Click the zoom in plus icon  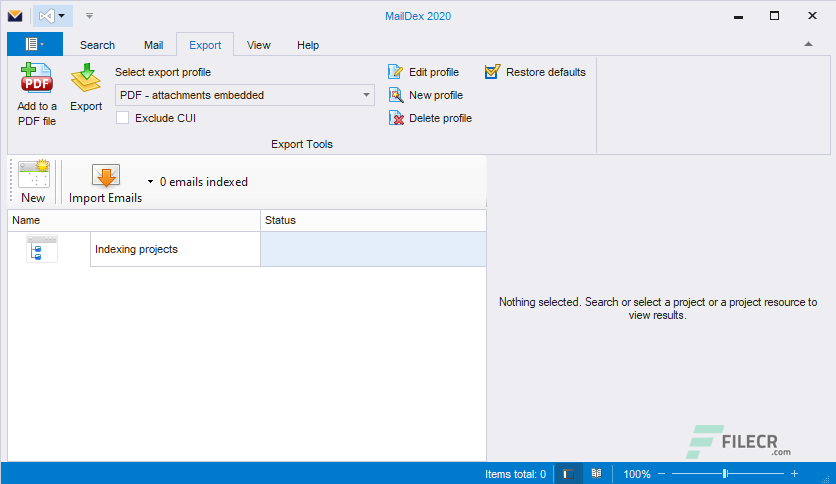(794, 473)
